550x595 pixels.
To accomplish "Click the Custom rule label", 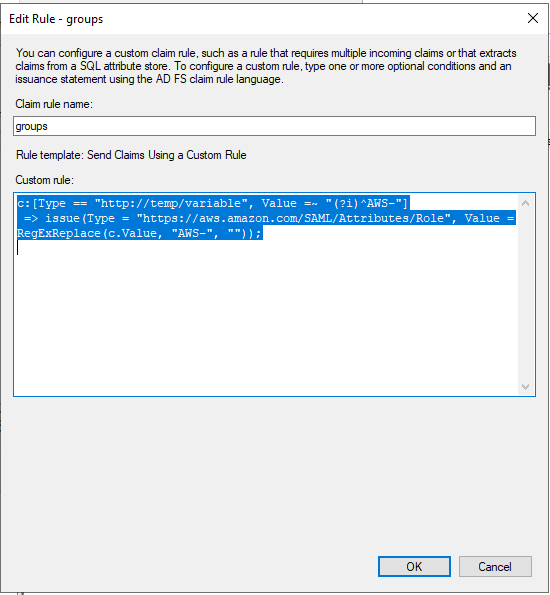I will click(44, 180).
